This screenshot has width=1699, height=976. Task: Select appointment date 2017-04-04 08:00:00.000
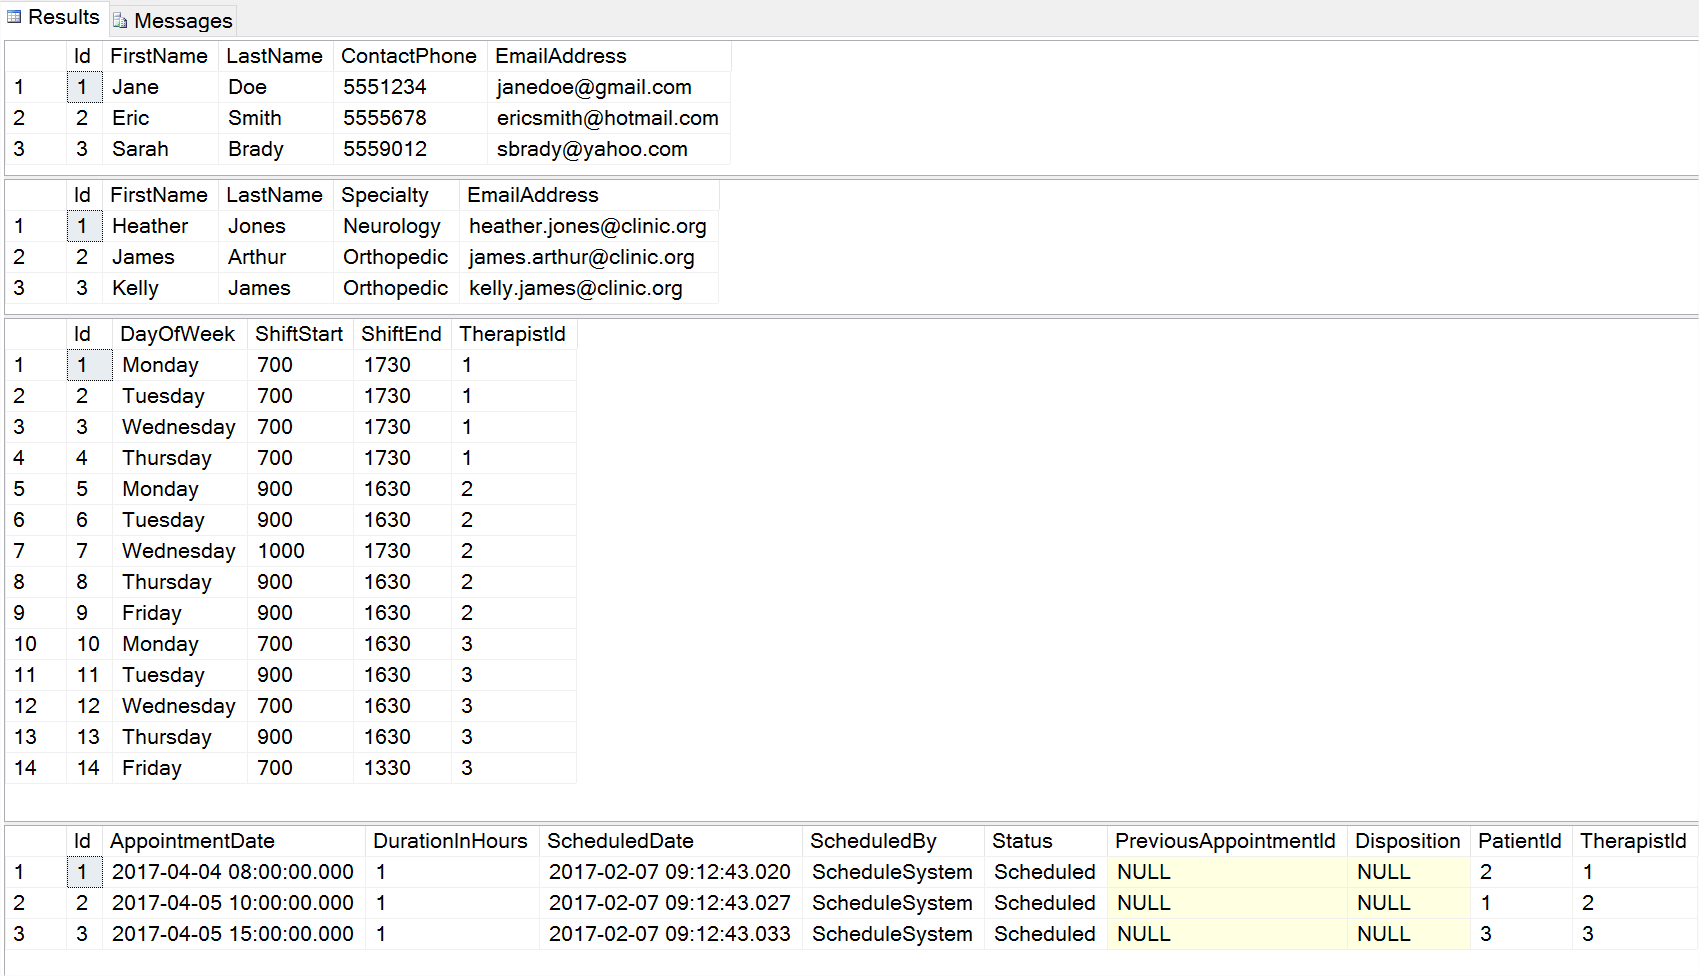pos(234,872)
